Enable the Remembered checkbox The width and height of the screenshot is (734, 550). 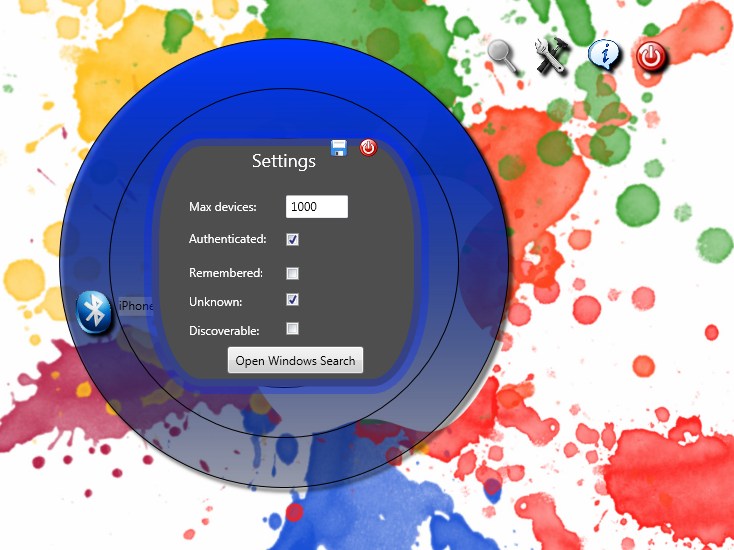pyautogui.click(x=293, y=273)
